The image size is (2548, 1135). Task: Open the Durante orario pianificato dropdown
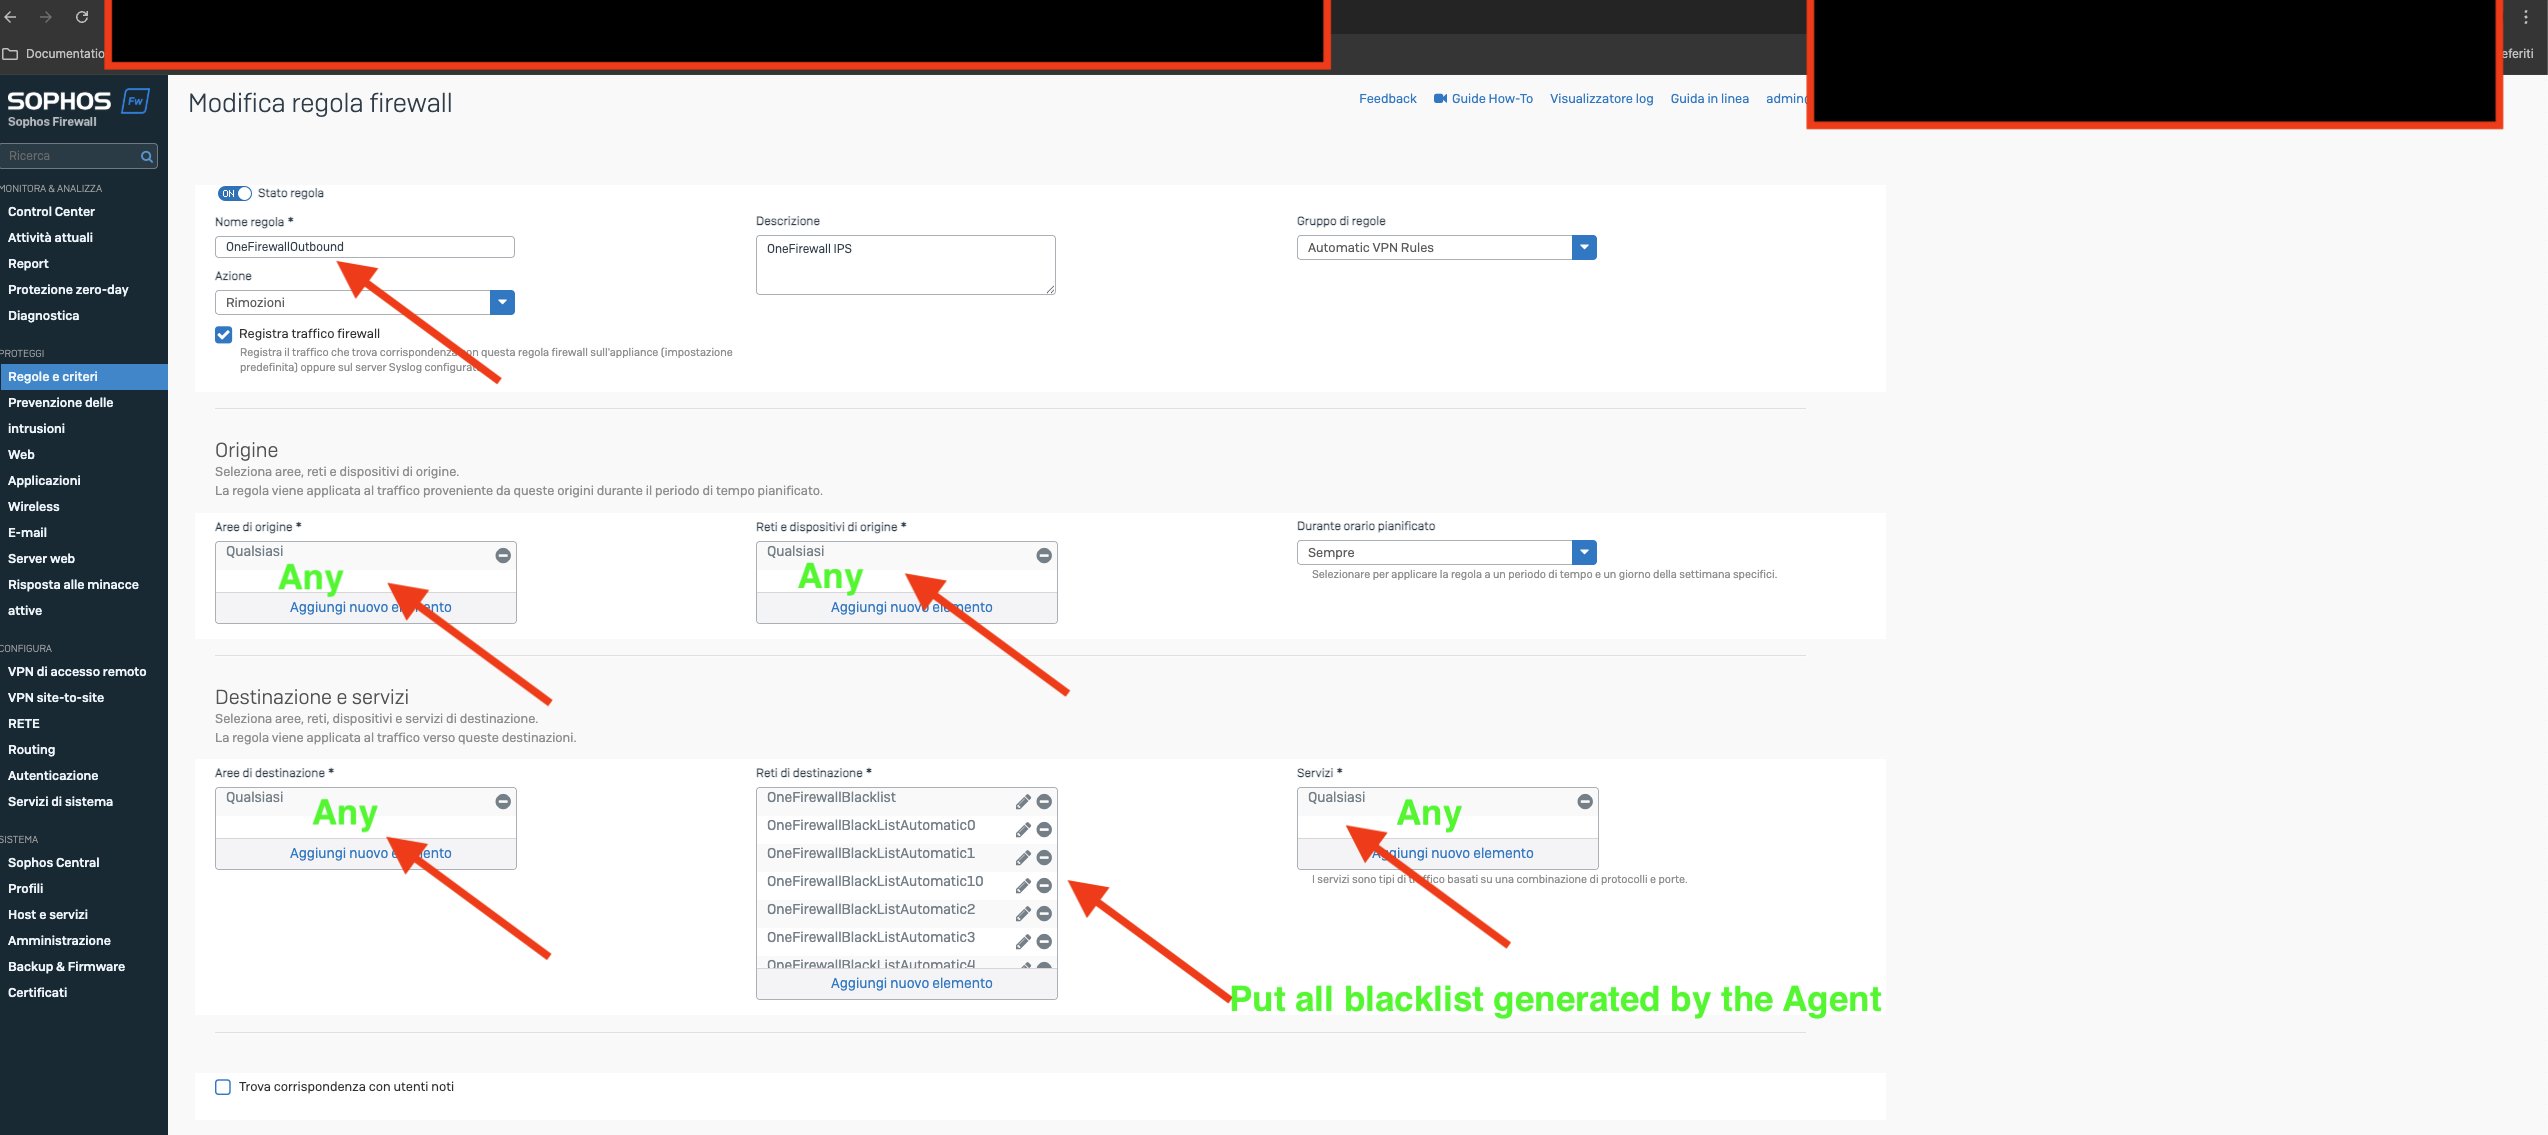coord(1446,553)
